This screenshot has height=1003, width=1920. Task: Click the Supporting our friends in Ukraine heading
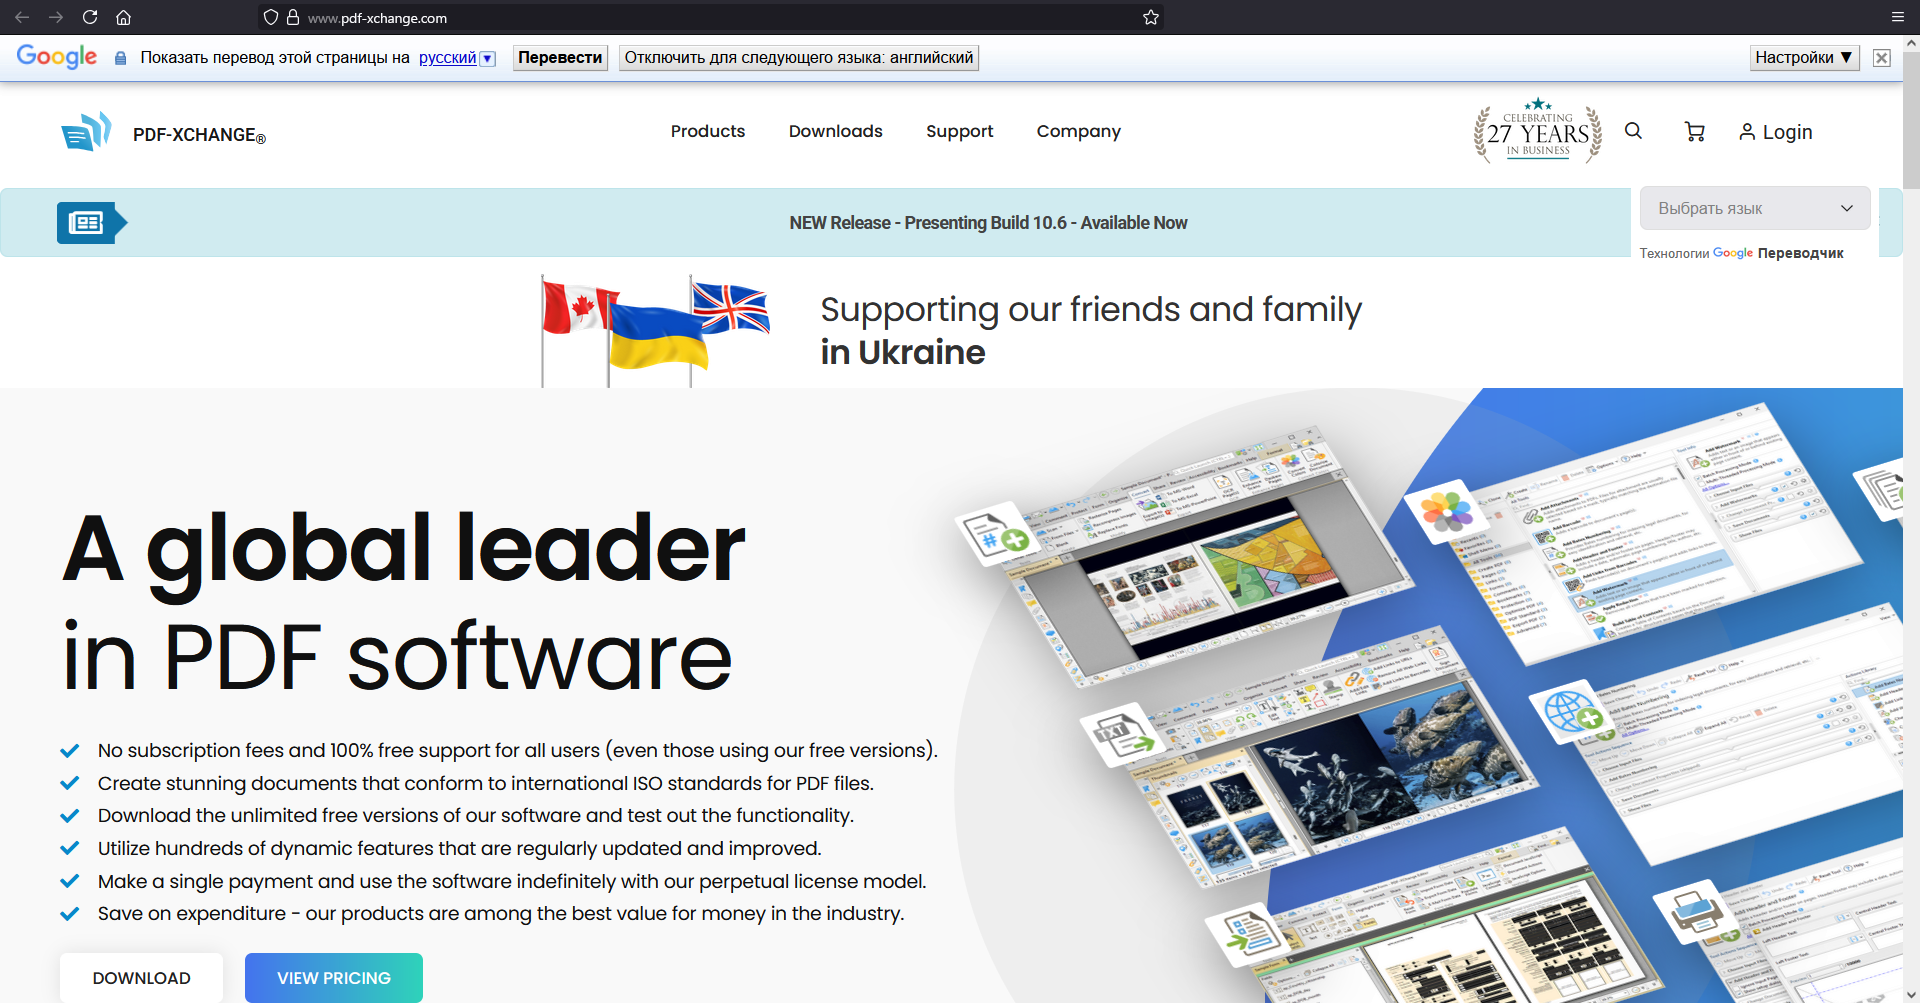pyautogui.click(x=1091, y=331)
